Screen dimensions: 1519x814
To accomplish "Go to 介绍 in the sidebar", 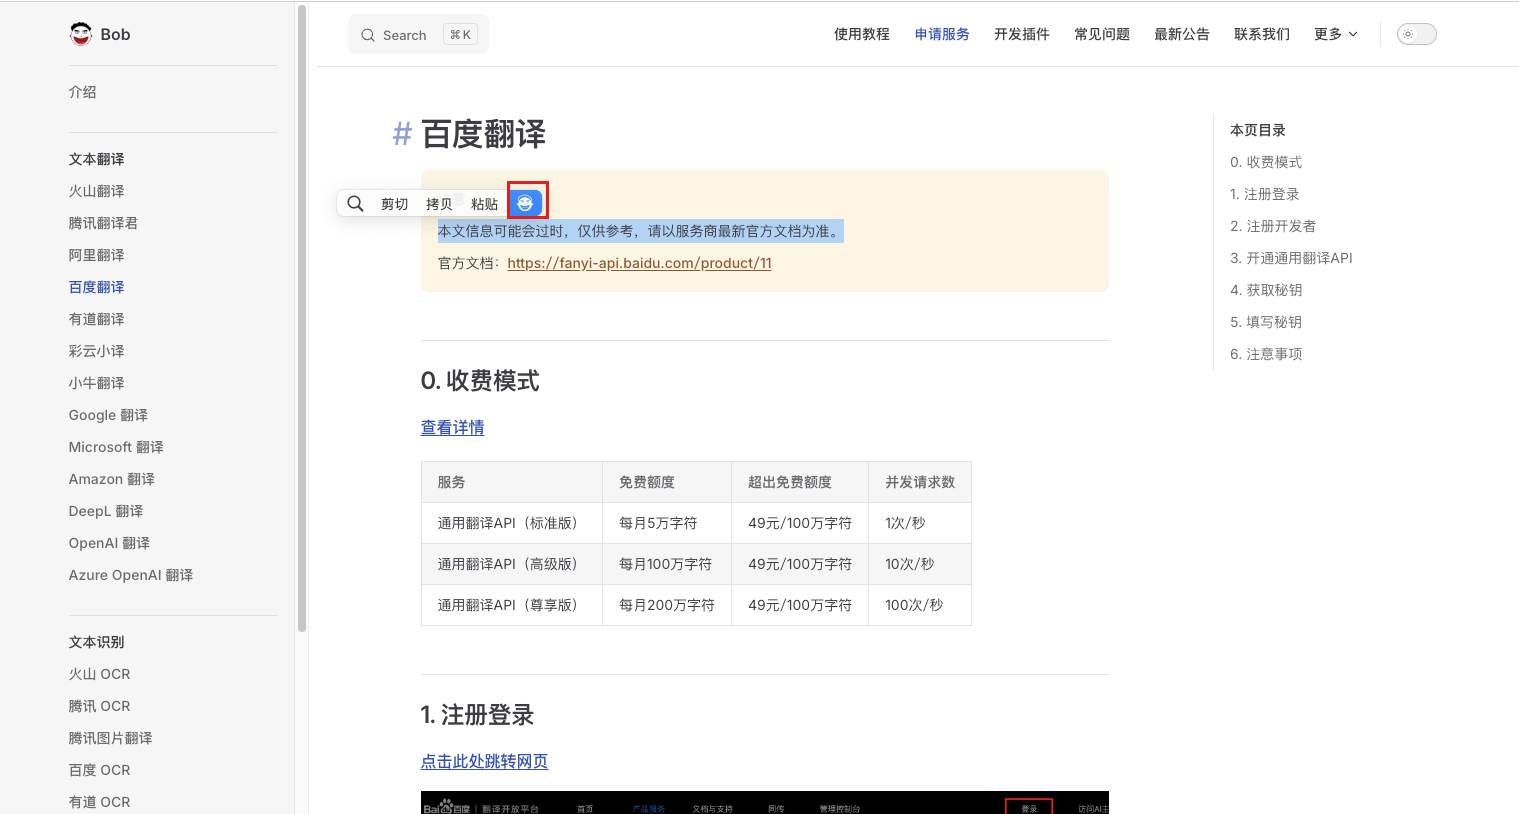I will point(83,92).
